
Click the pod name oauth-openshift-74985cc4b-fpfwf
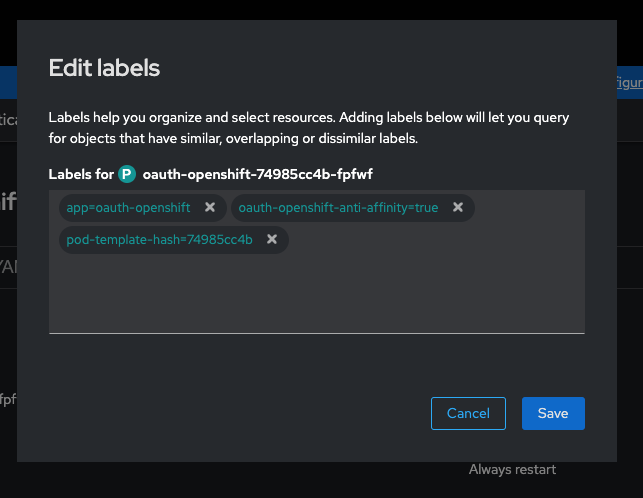[258, 174]
